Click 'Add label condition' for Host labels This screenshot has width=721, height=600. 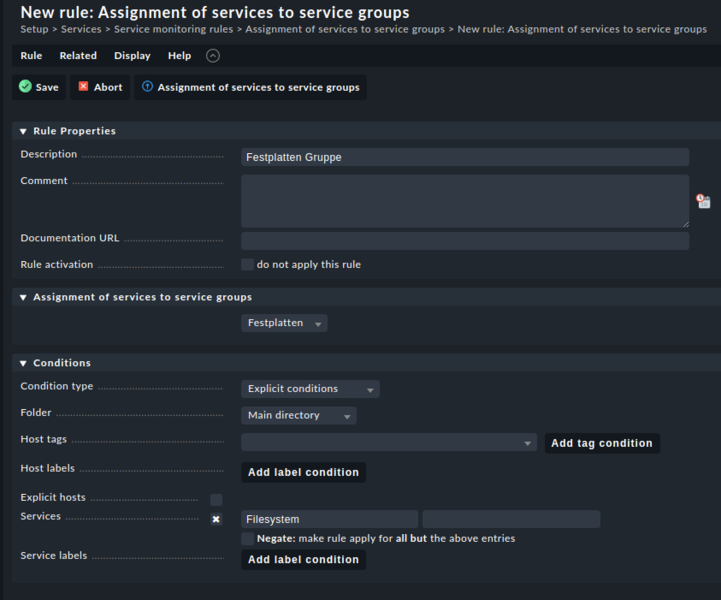click(x=303, y=472)
